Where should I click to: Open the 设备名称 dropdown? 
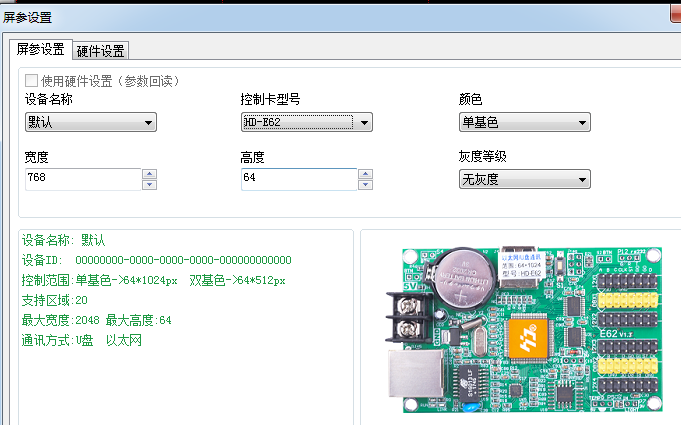pos(91,122)
